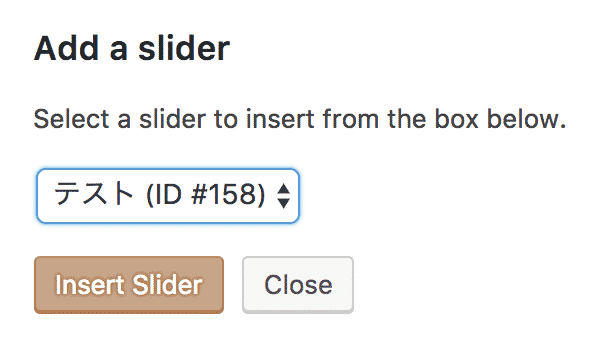The width and height of the screenshot is (602, 360).
Task: Focus the focused slider select field
Action: tap(168, 196)
